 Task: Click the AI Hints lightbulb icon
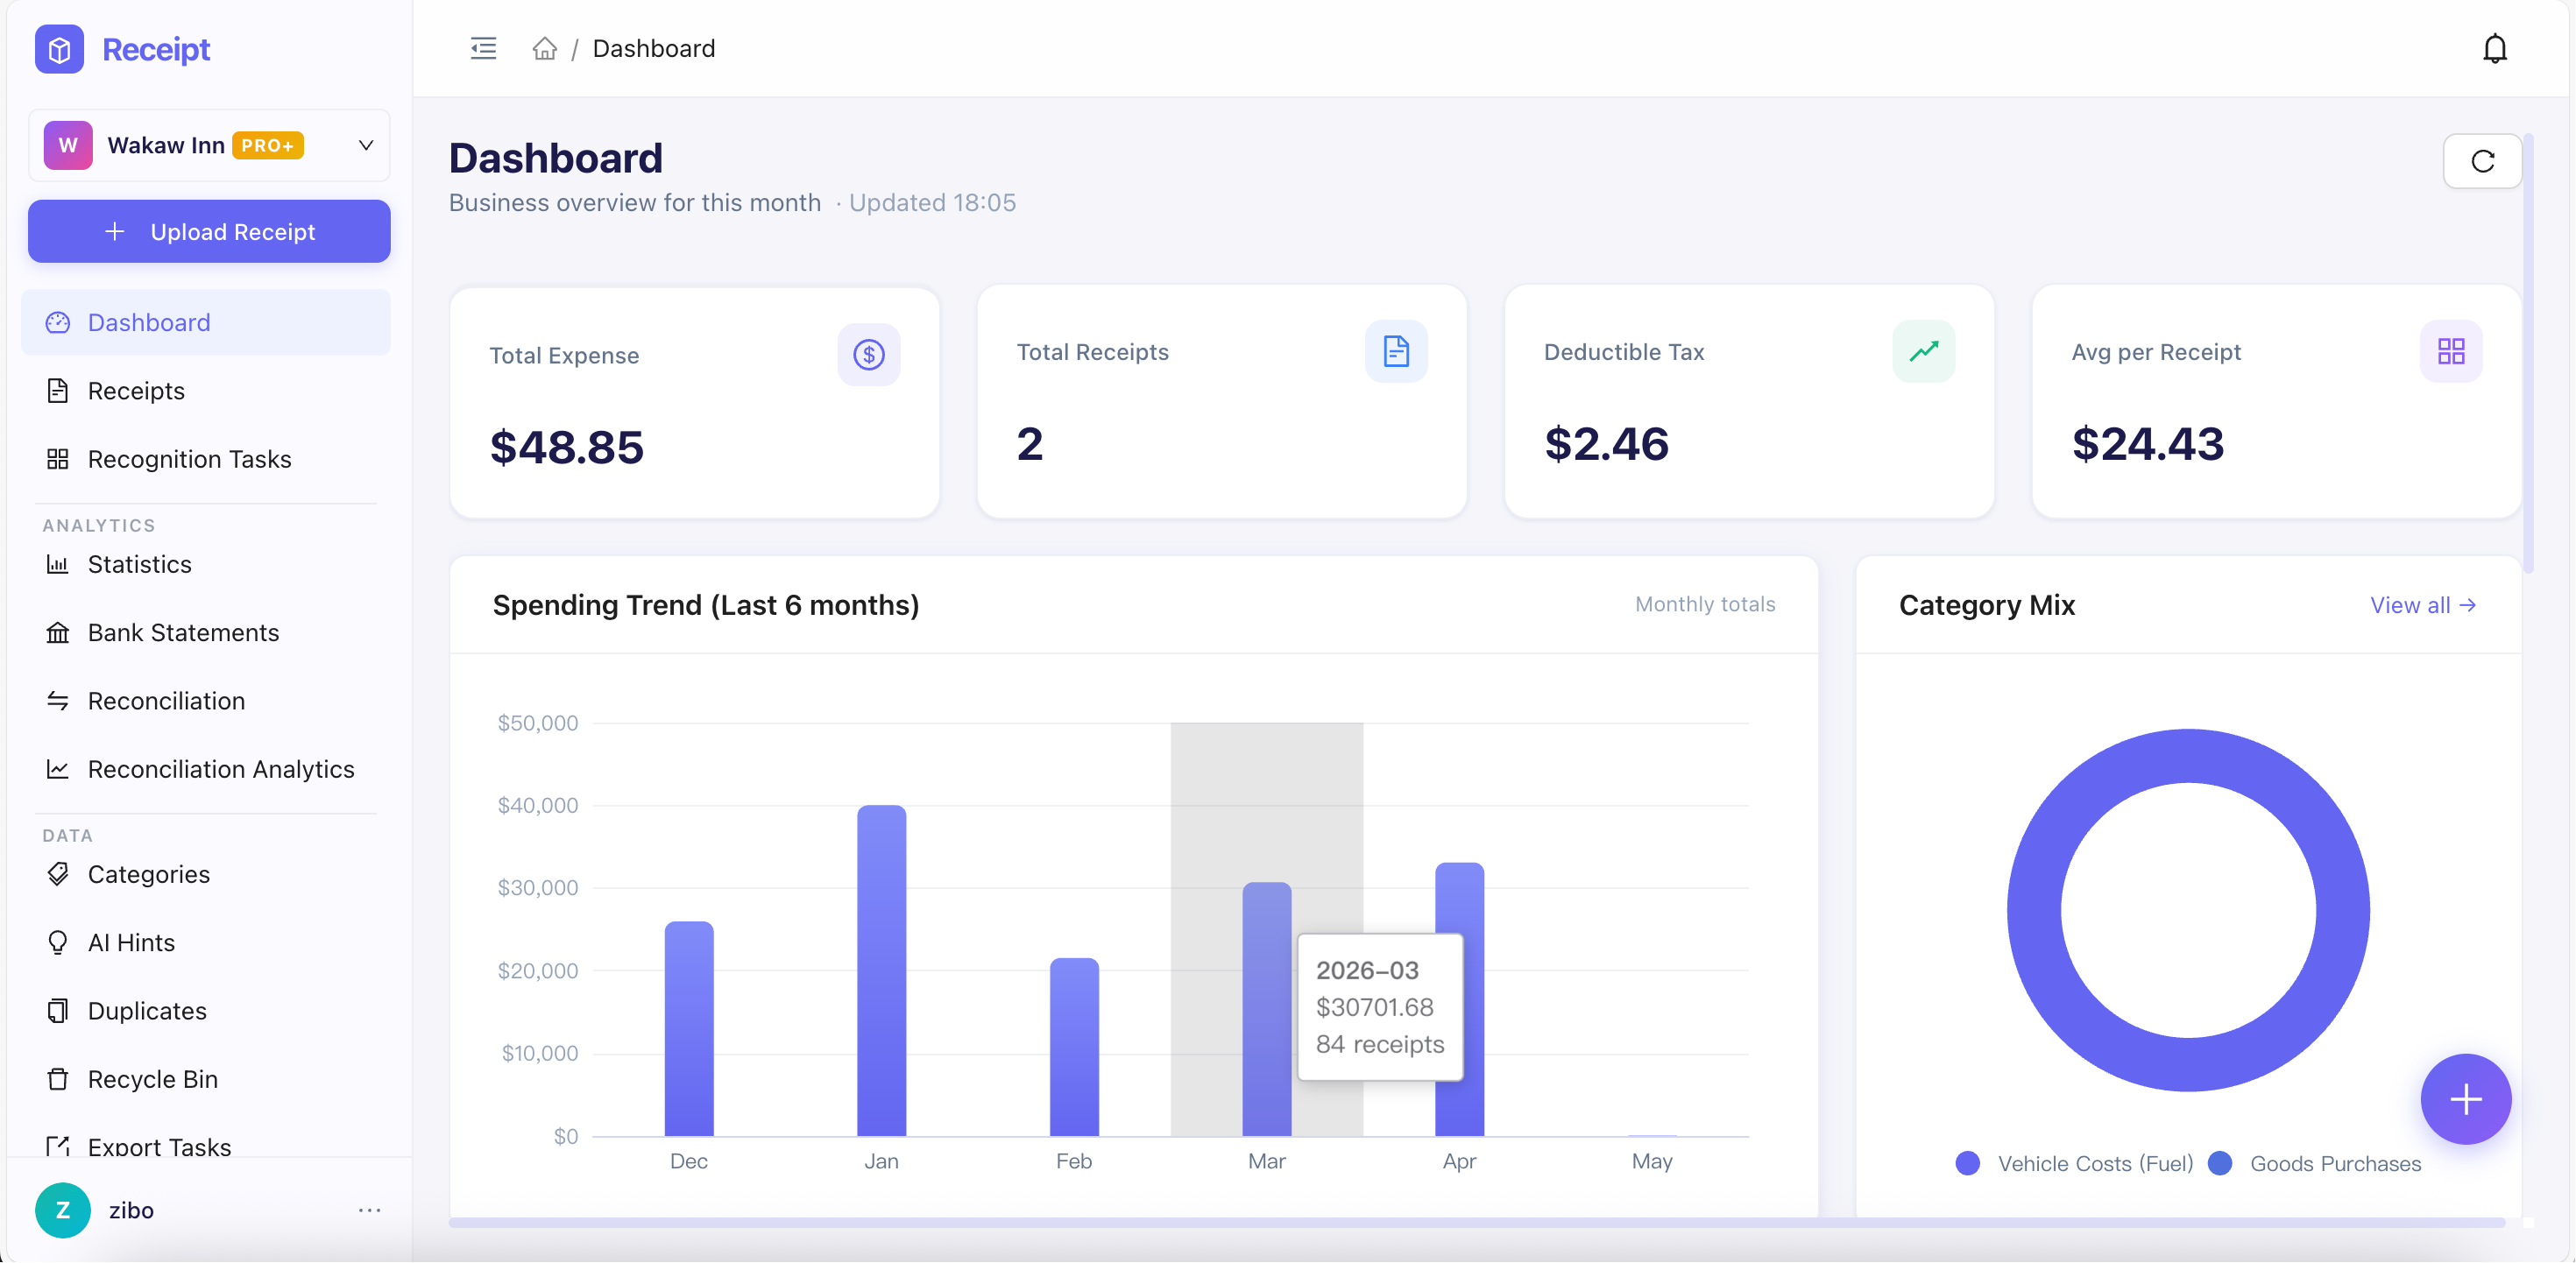coord(58,942)
